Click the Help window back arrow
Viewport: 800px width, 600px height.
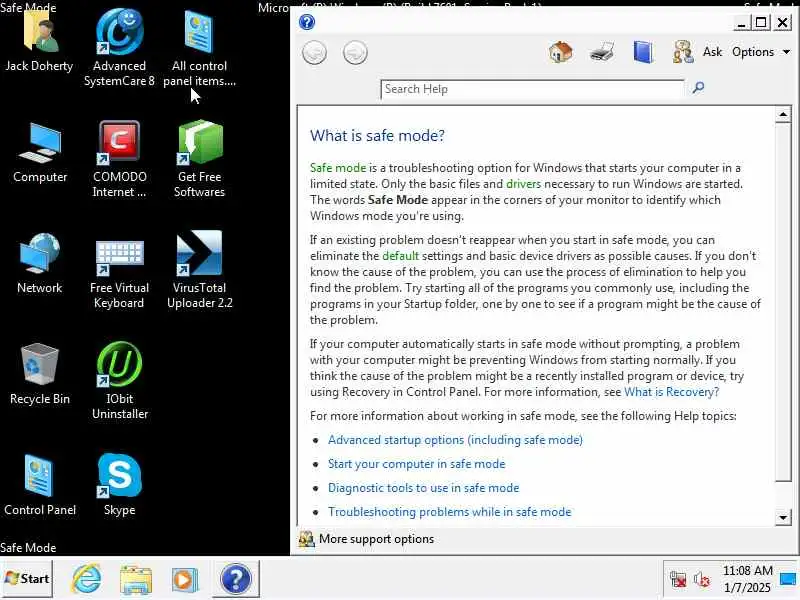pyautogui.click(x=314, y=53)
